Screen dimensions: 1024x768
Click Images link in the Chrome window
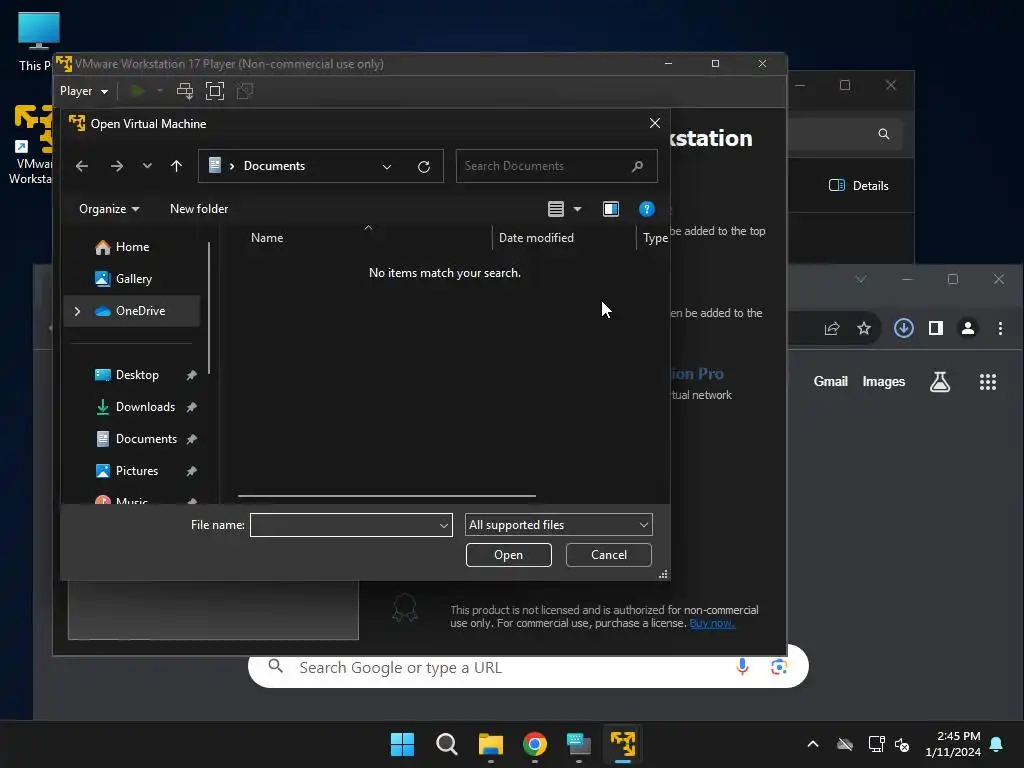[x=884, y=381]
